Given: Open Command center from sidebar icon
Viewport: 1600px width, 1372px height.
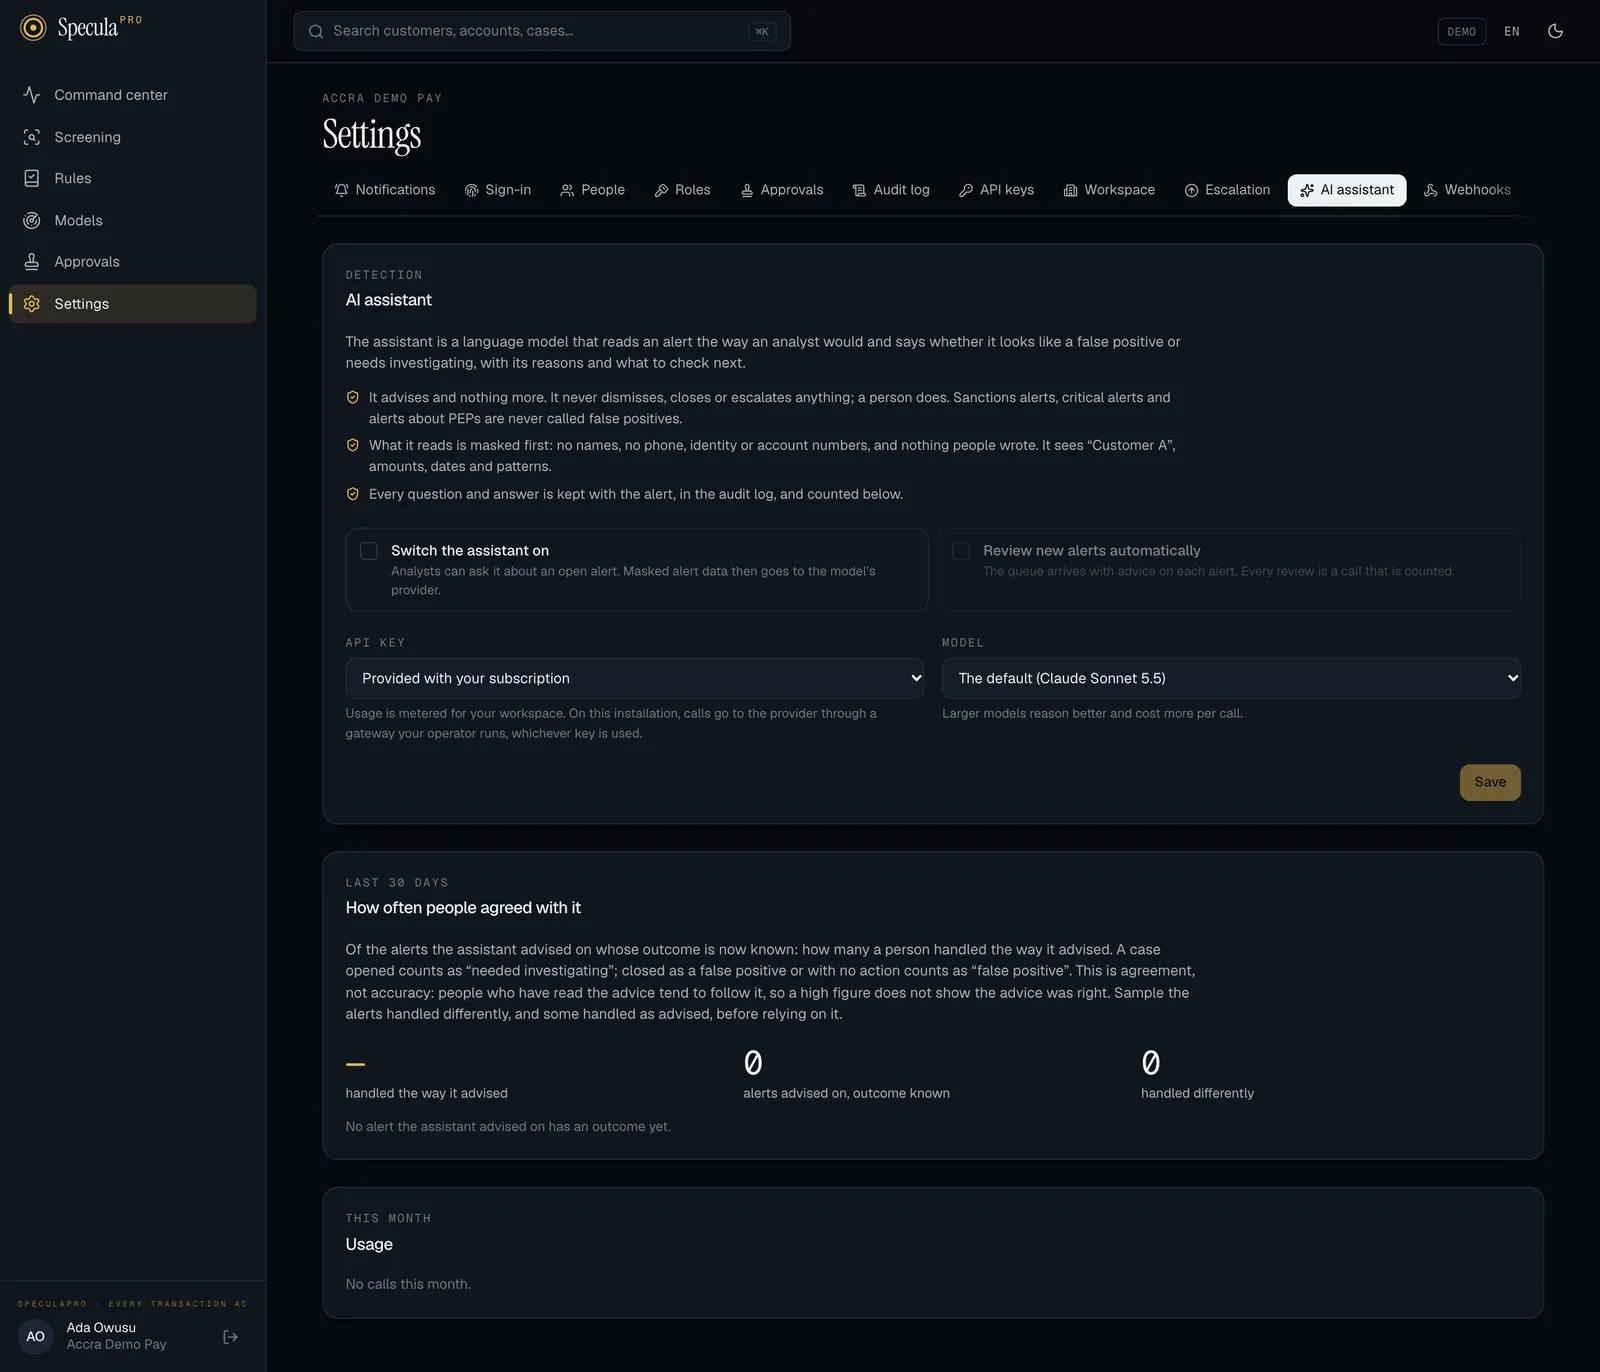Looking at the screenshot, I should 32,95.
